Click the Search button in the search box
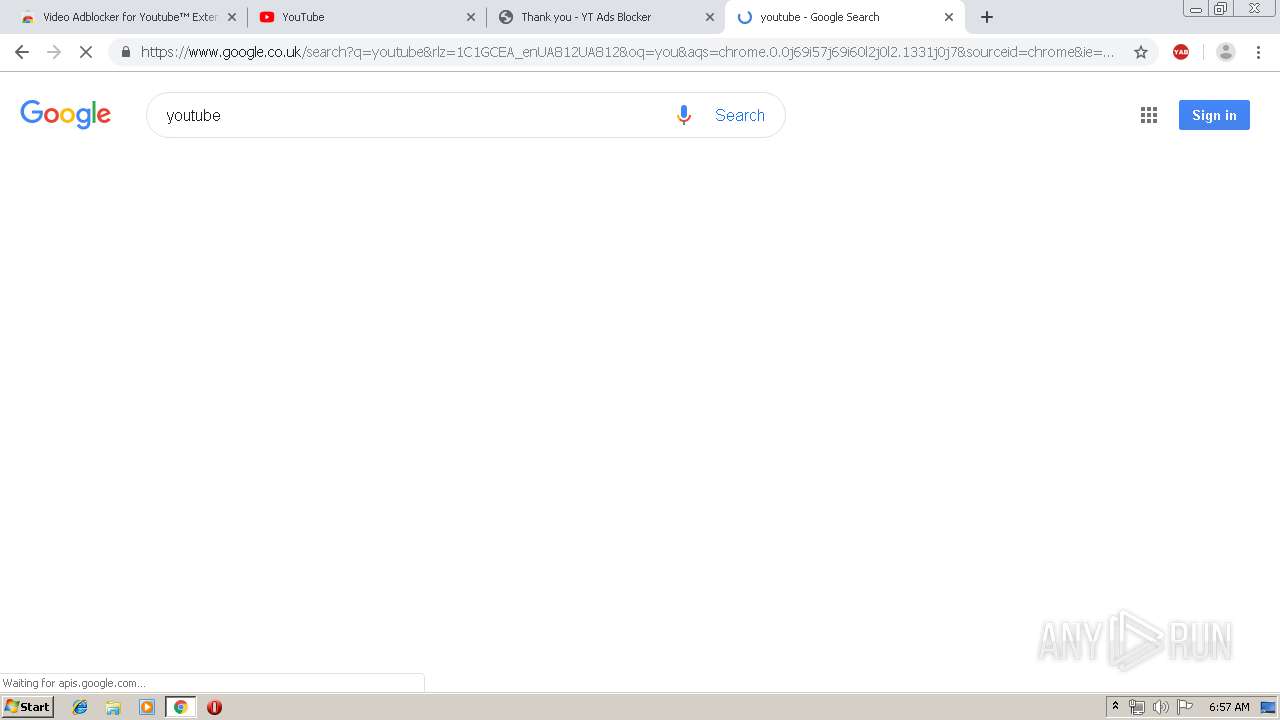 tap(740, 115)
